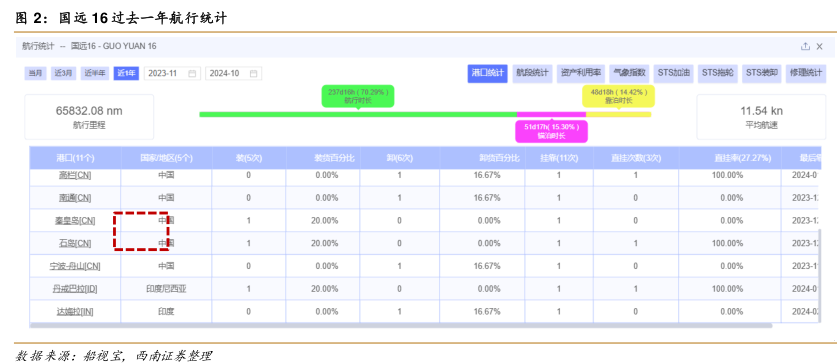The width and height of the screenshot is (837, 363).
Task: Click the green 237d16h tooltip label
Action: pos(358,96)
